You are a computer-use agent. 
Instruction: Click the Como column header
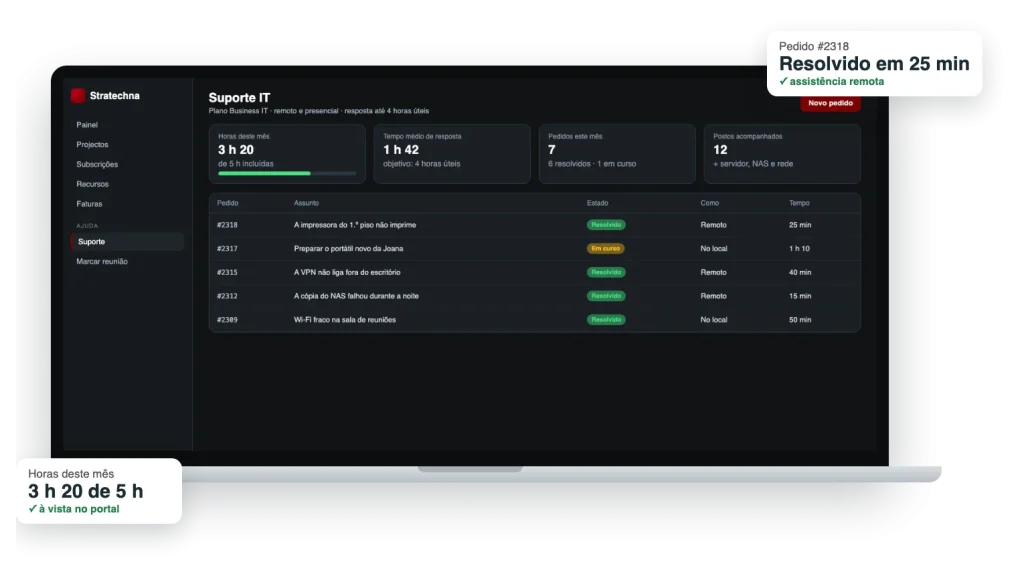pyautogui.click(x=709, y=203)
